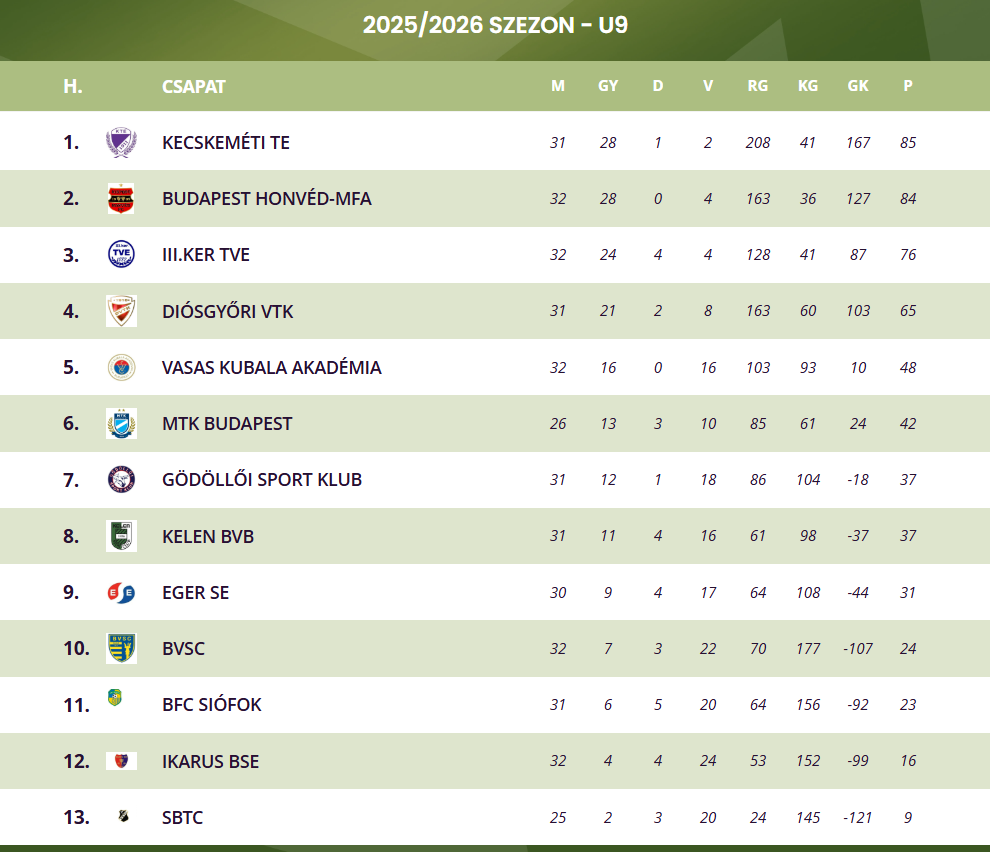Click the Kelen BVB team badge
The image size is (990, 852).
tap(121, 536)
